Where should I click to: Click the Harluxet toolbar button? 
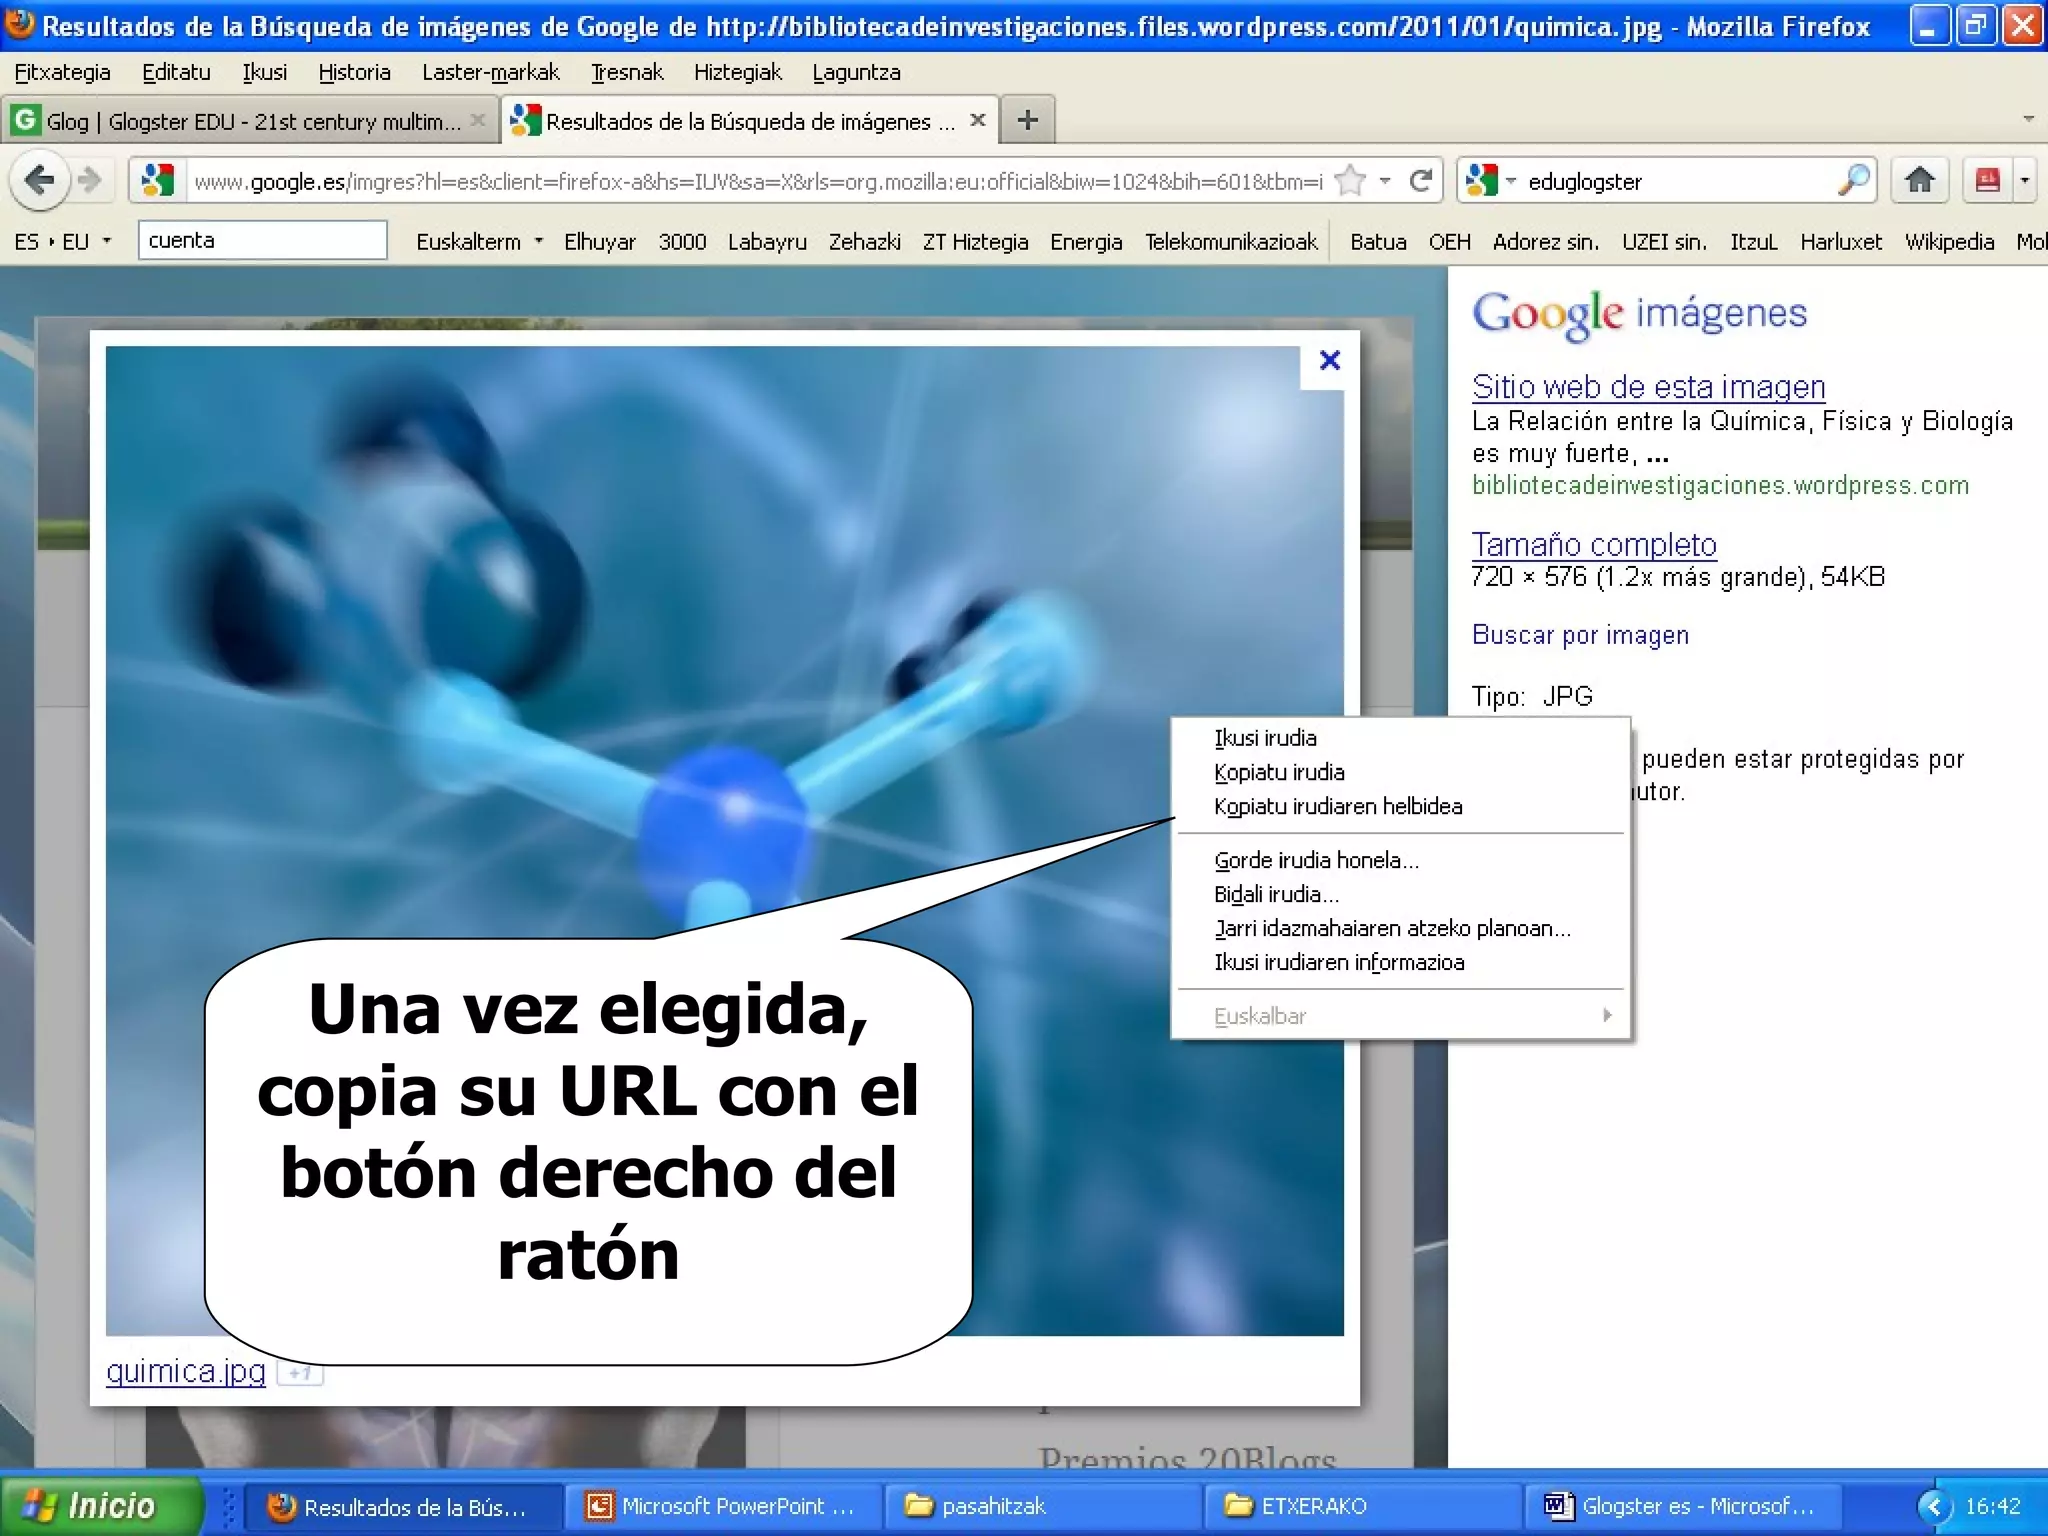[x=1841, y=241]
